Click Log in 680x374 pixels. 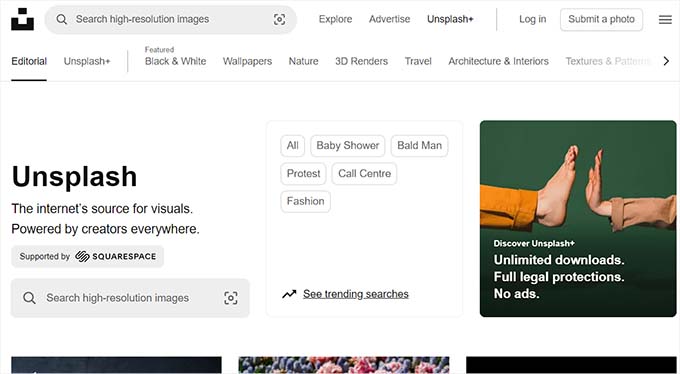[533, 19]
